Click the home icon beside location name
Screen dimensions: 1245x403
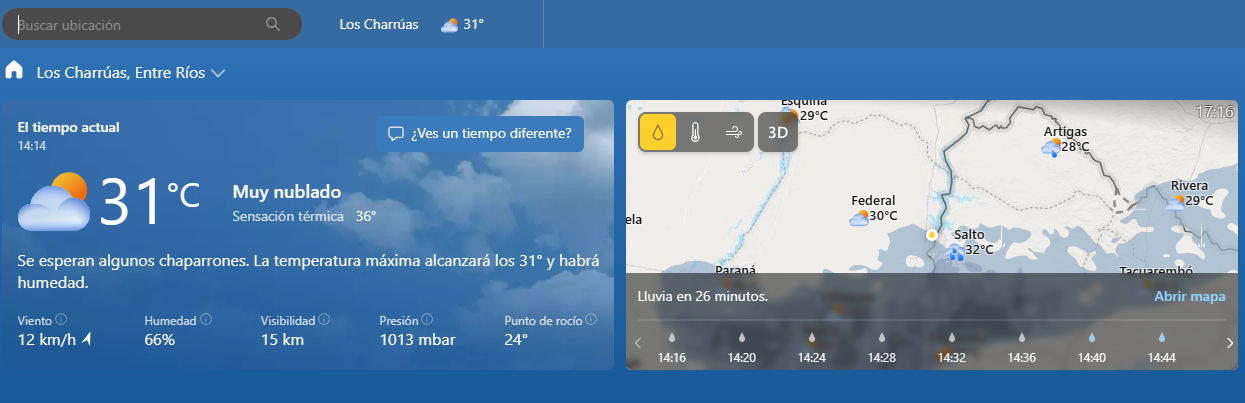[14, 71]
